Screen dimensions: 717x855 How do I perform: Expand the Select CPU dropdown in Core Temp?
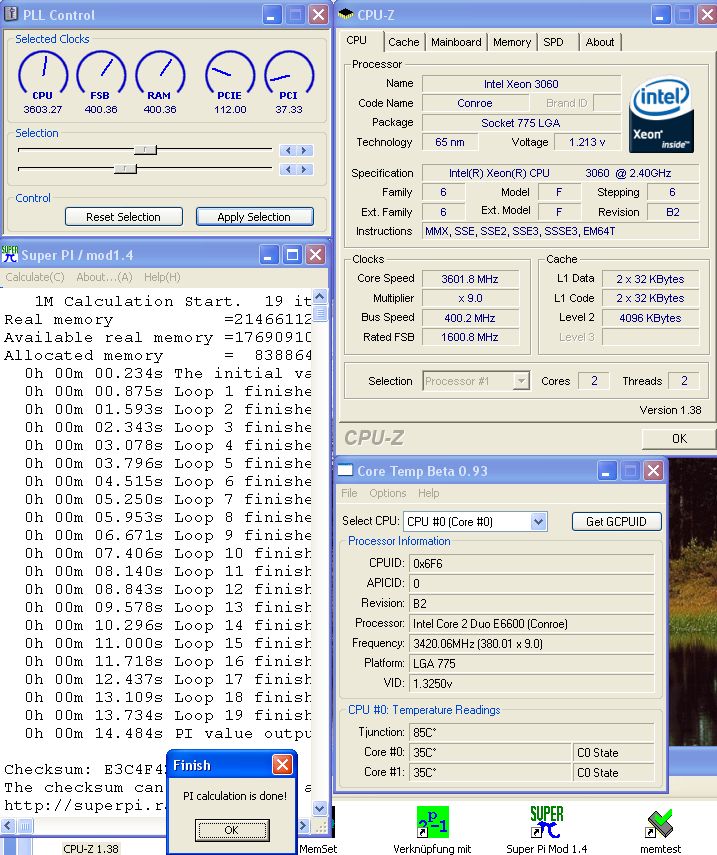(538, 521)
